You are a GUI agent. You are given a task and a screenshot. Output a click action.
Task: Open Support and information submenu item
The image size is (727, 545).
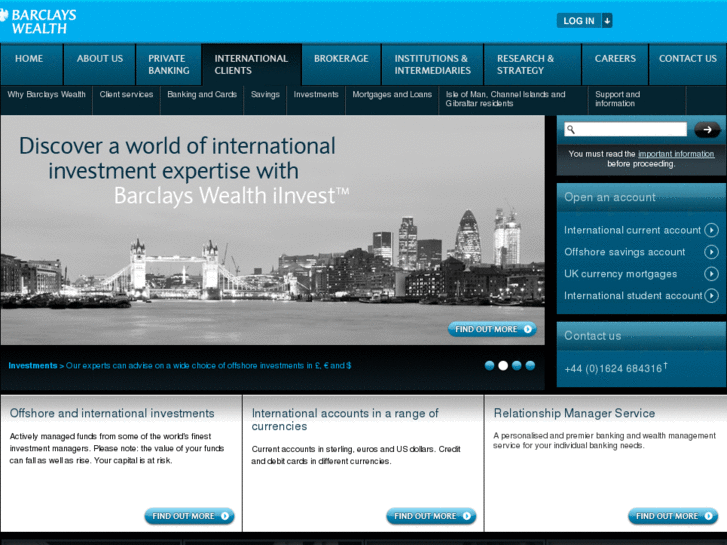(617, 99)
